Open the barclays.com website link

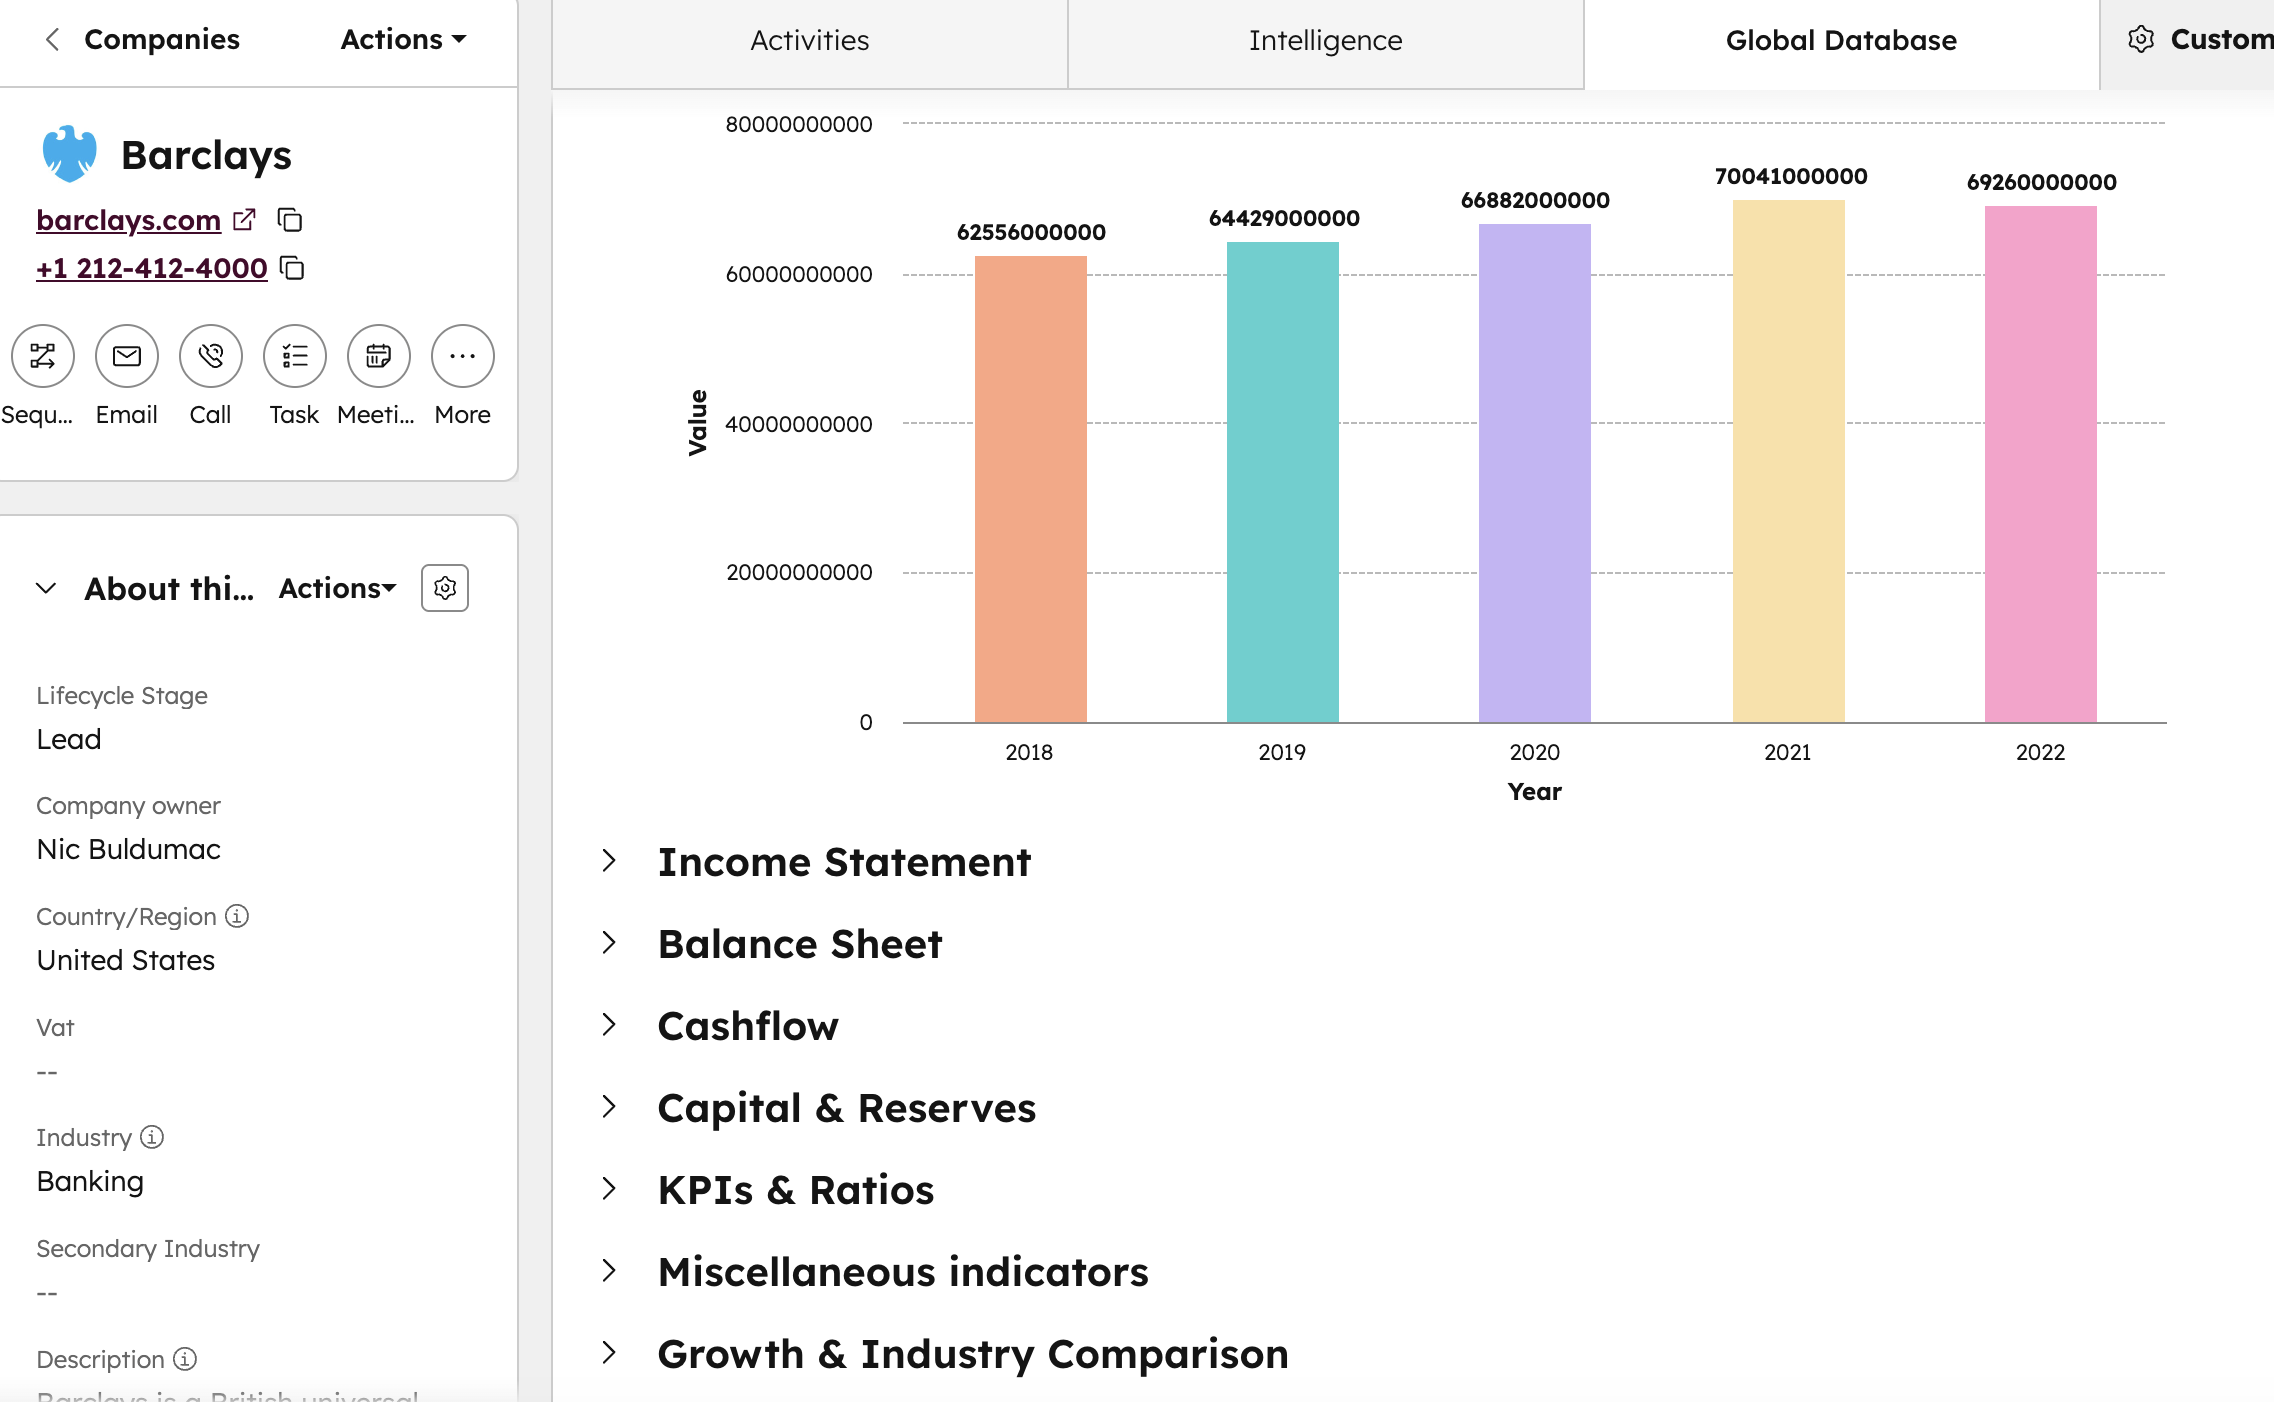click(x=129, y=219)
